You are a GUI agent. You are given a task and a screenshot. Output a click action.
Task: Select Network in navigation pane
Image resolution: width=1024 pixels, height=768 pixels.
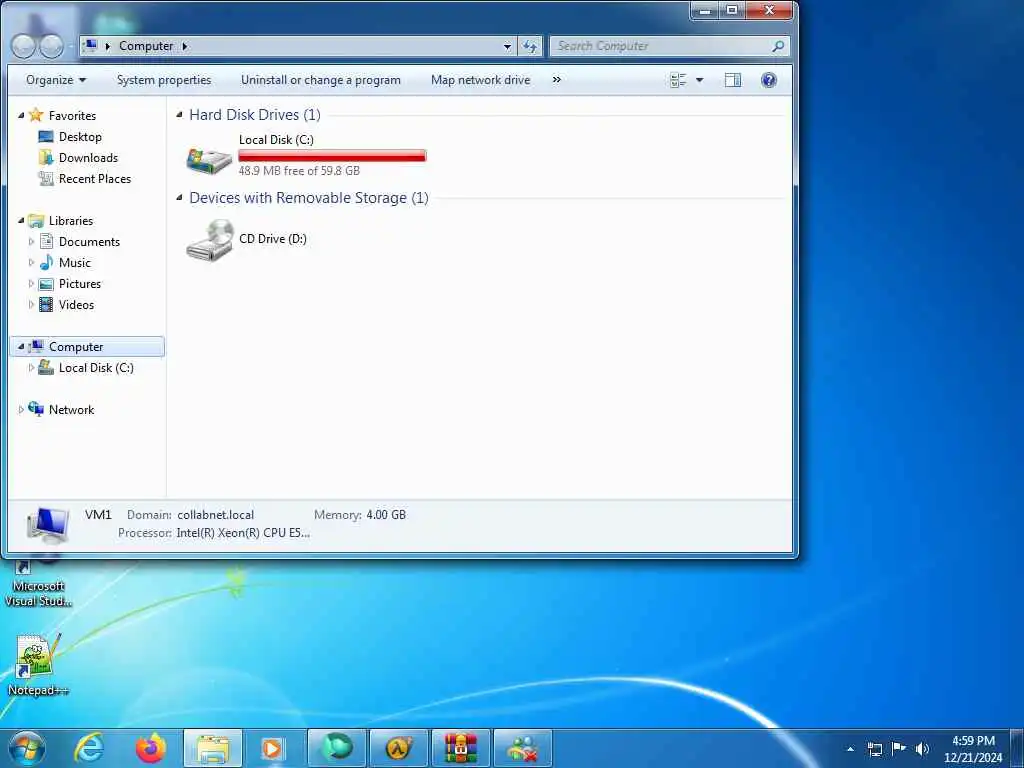coord(71,409)
